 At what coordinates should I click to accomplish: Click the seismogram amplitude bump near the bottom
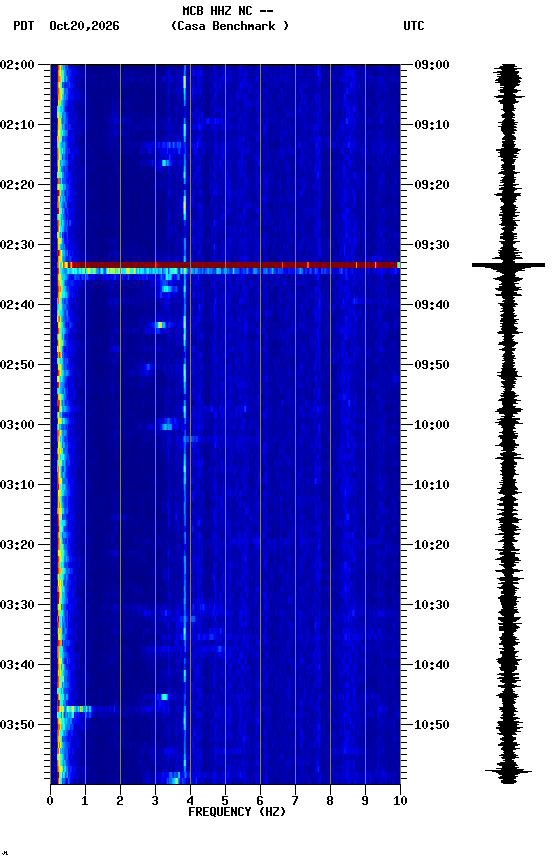click(x=508, y=771)
